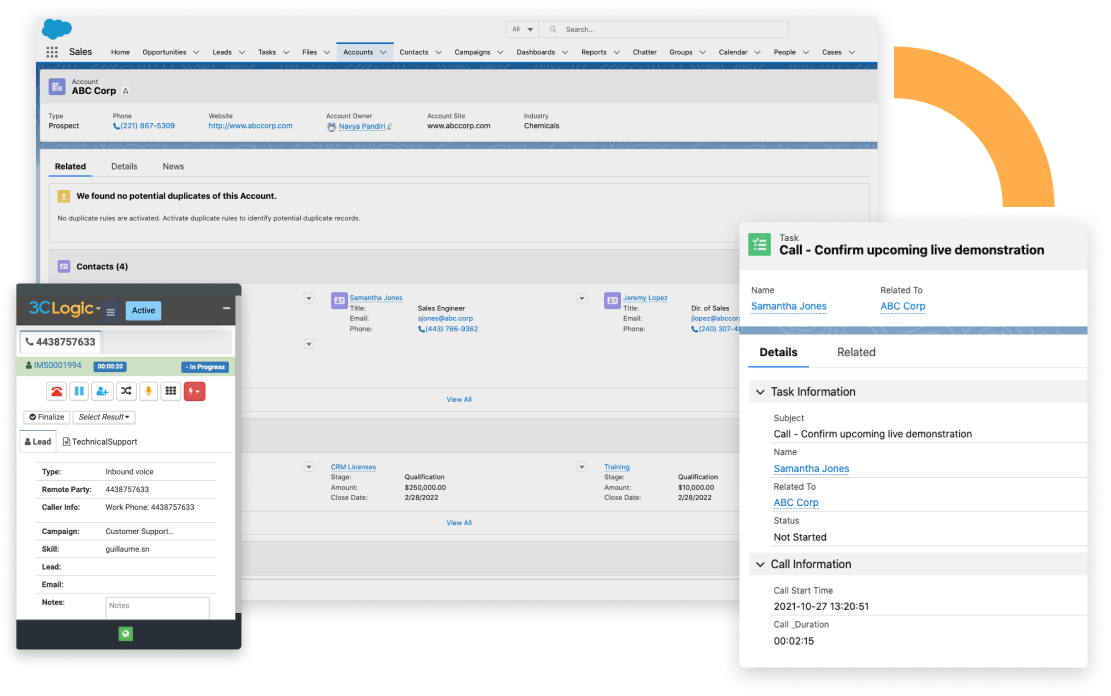Switch to the task panel Related tab

[856, 352]
